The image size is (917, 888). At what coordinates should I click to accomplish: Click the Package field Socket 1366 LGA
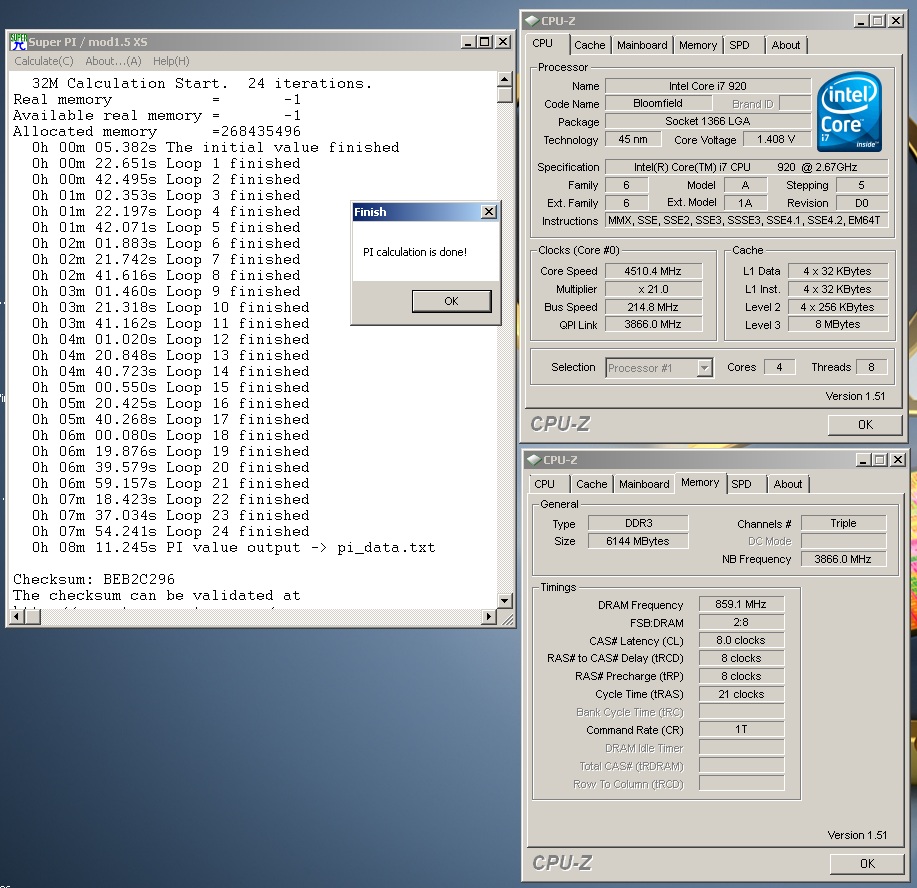click(x=708, y=121)
